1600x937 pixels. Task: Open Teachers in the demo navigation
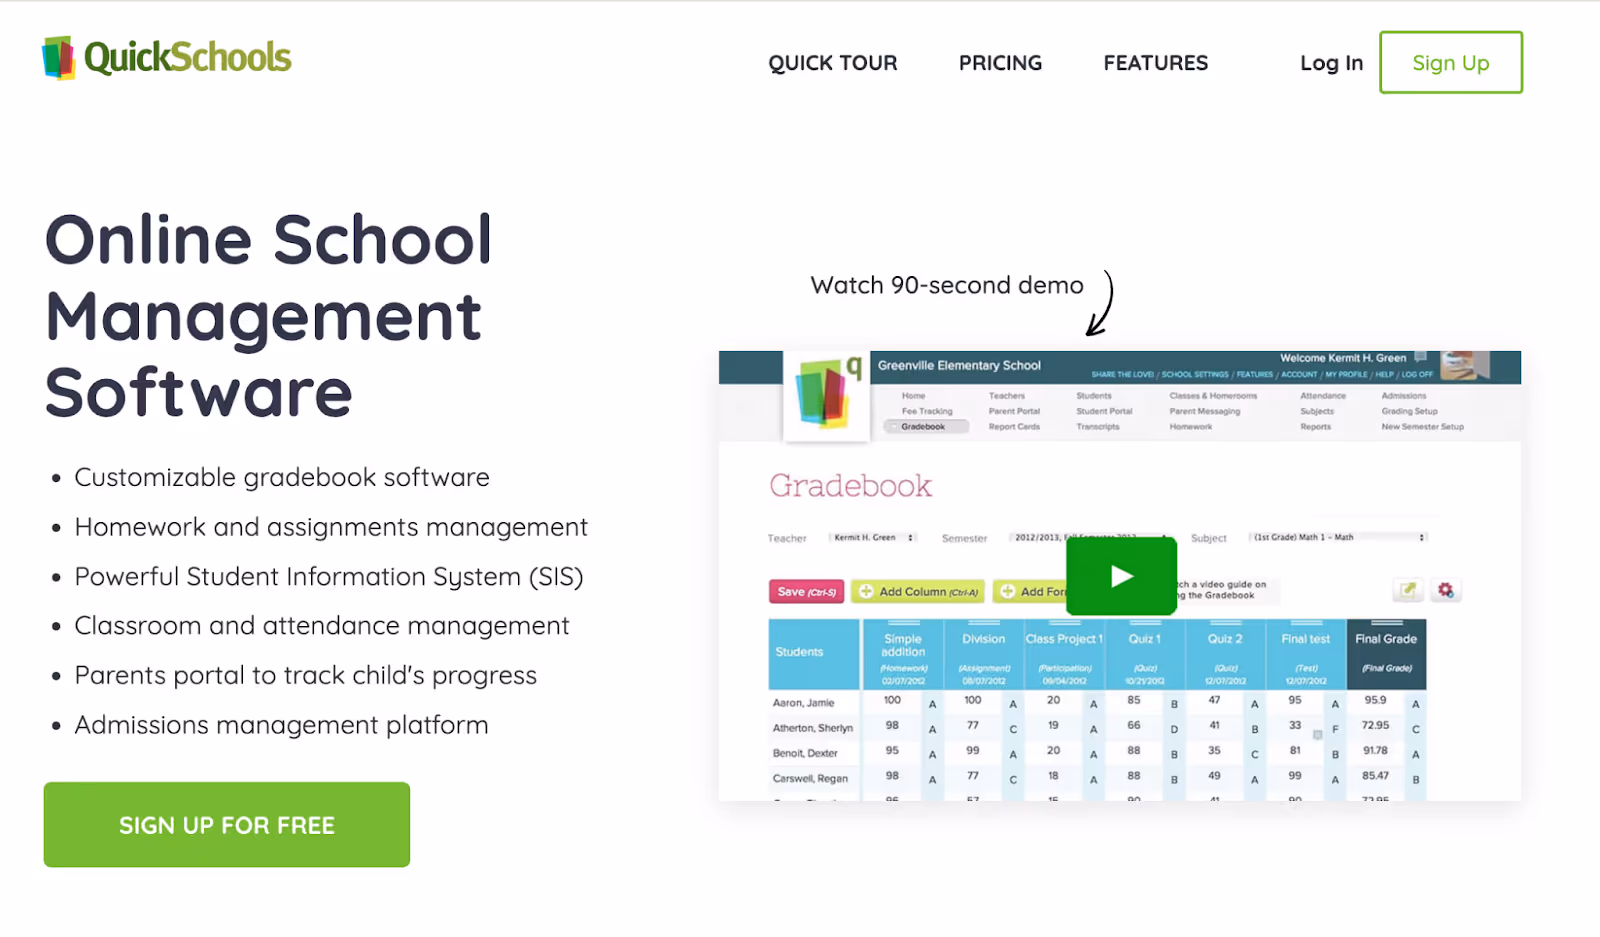[x=1007, y=396]
